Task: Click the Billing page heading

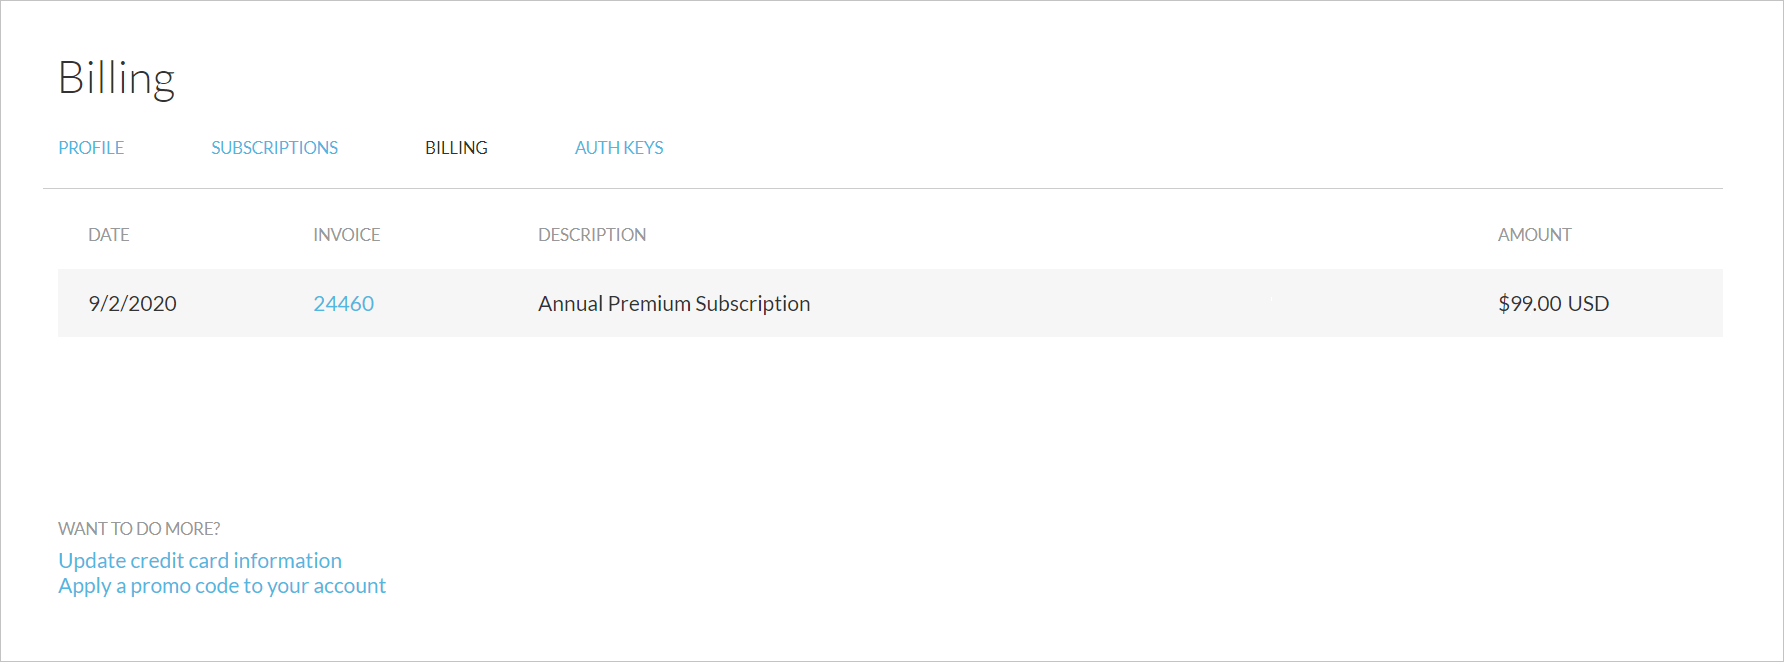Action: pos(116,78)
